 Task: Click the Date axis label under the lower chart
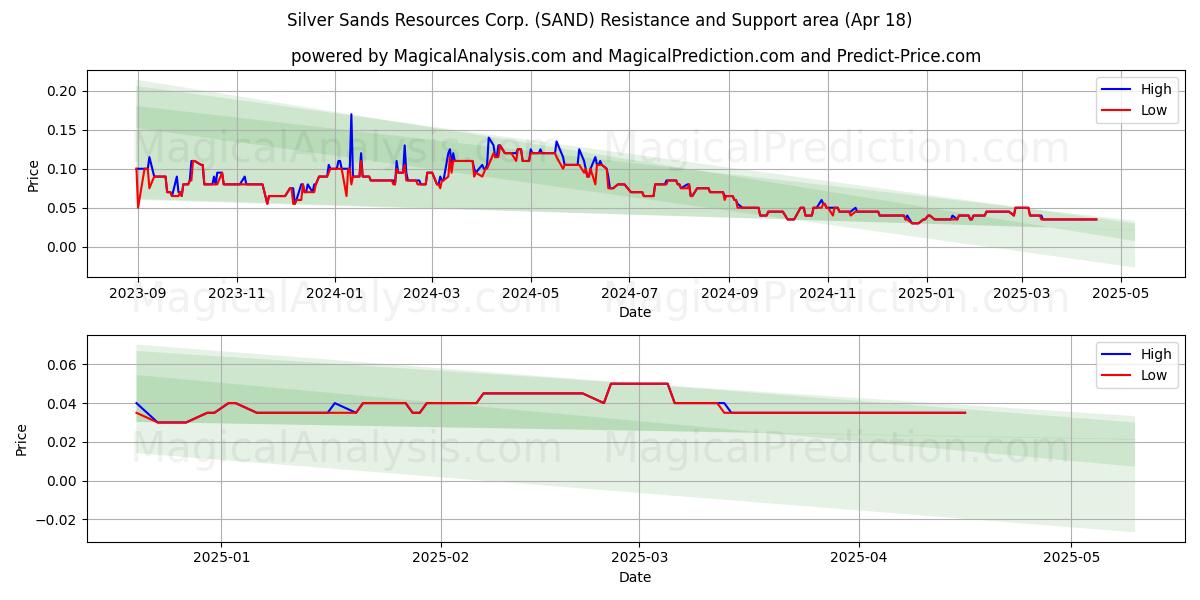[635, 577]
